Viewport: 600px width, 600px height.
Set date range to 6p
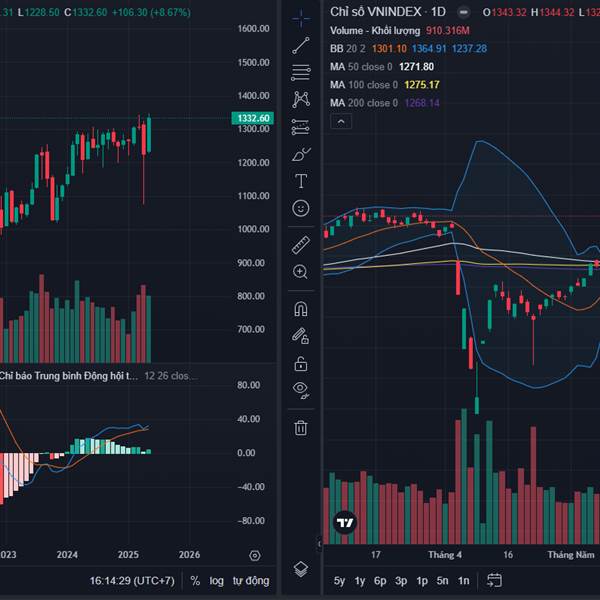pos(380,581)
